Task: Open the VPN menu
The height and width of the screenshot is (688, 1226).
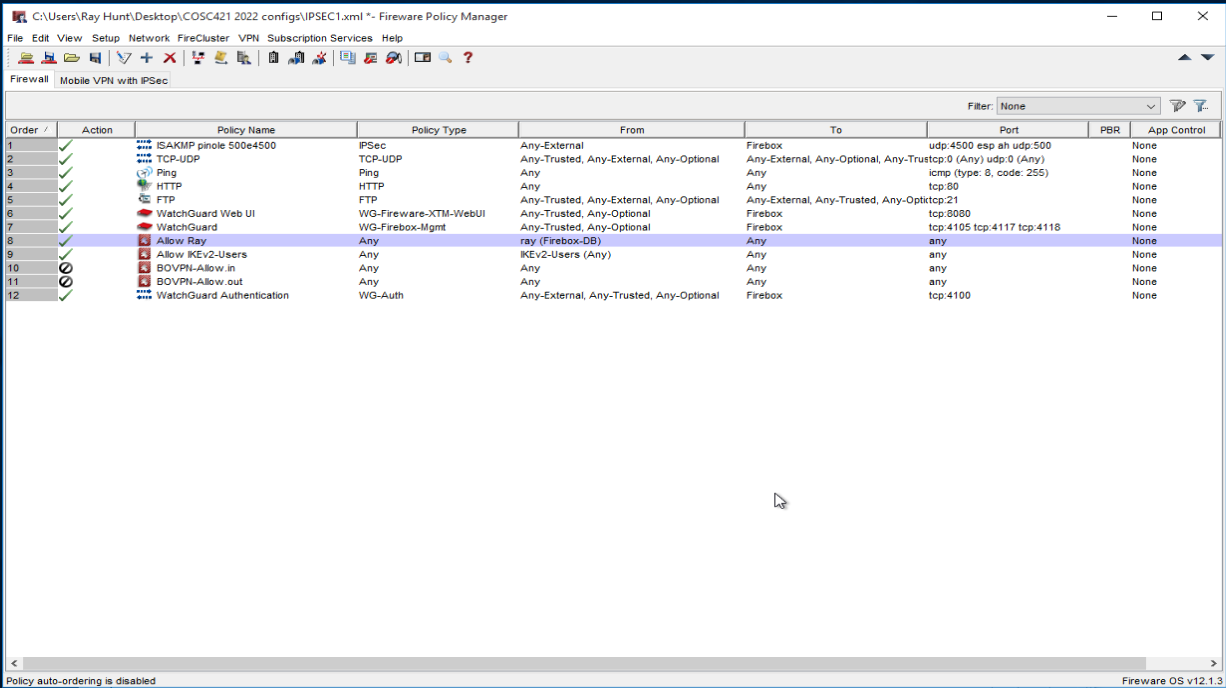Action: (x=248, y=38)
